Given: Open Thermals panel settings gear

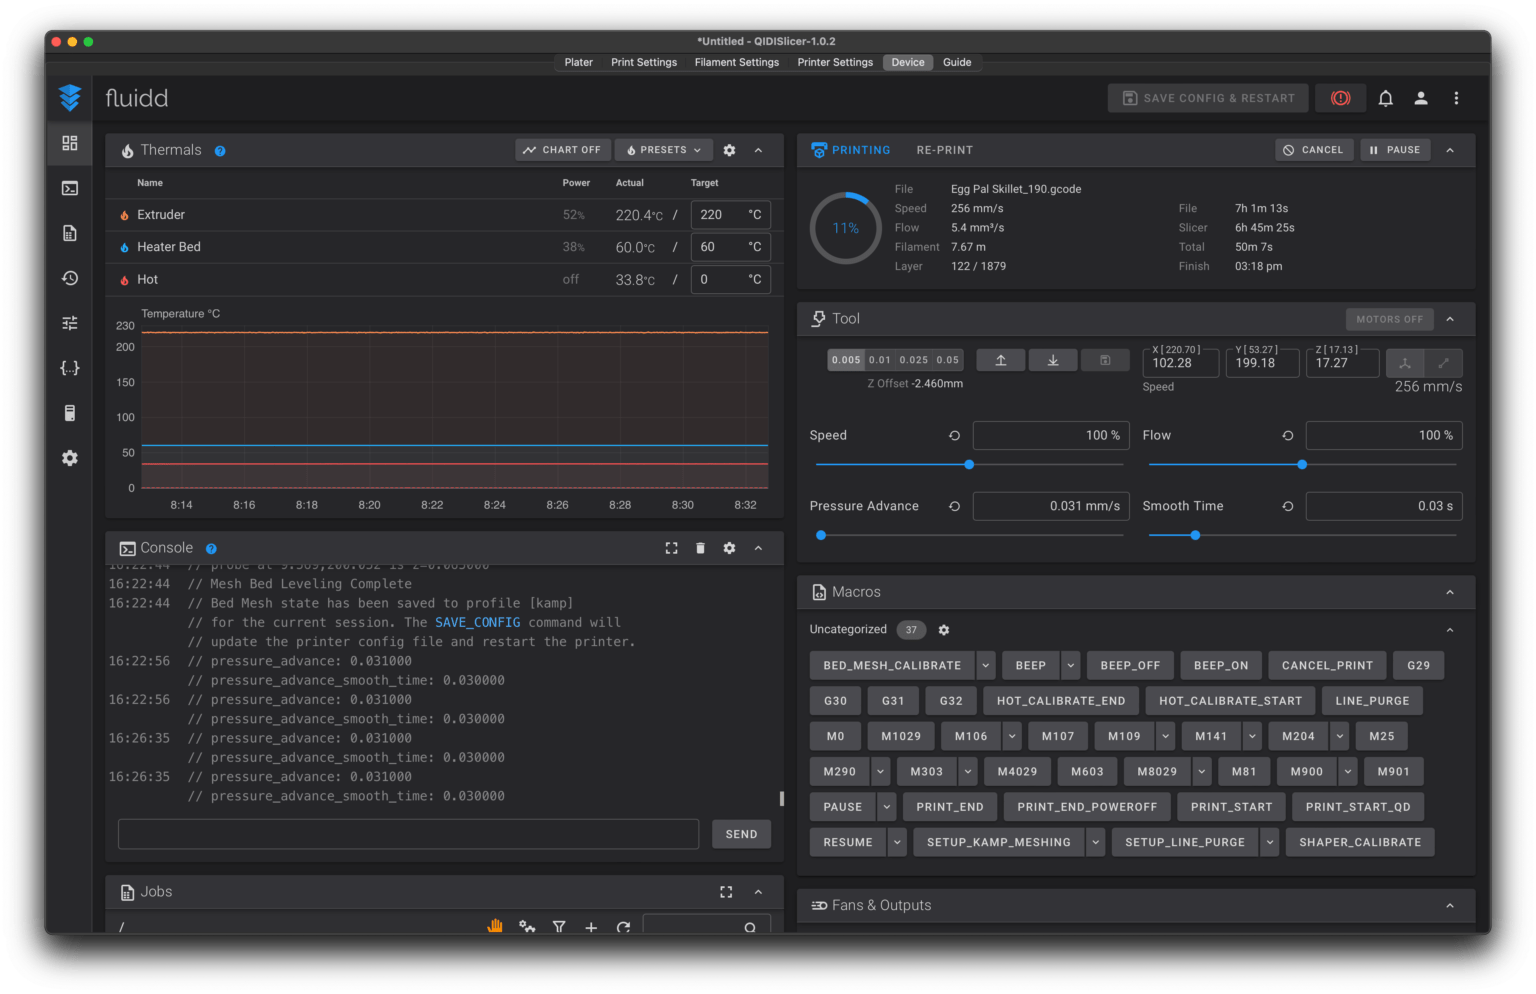Looking at the screenshot, I should [729, 150].
